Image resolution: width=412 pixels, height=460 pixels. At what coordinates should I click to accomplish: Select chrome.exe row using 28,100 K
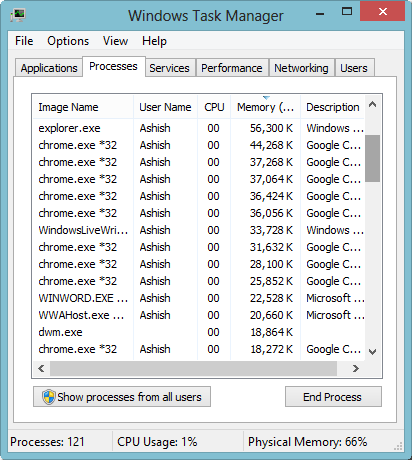click(199, 264)
